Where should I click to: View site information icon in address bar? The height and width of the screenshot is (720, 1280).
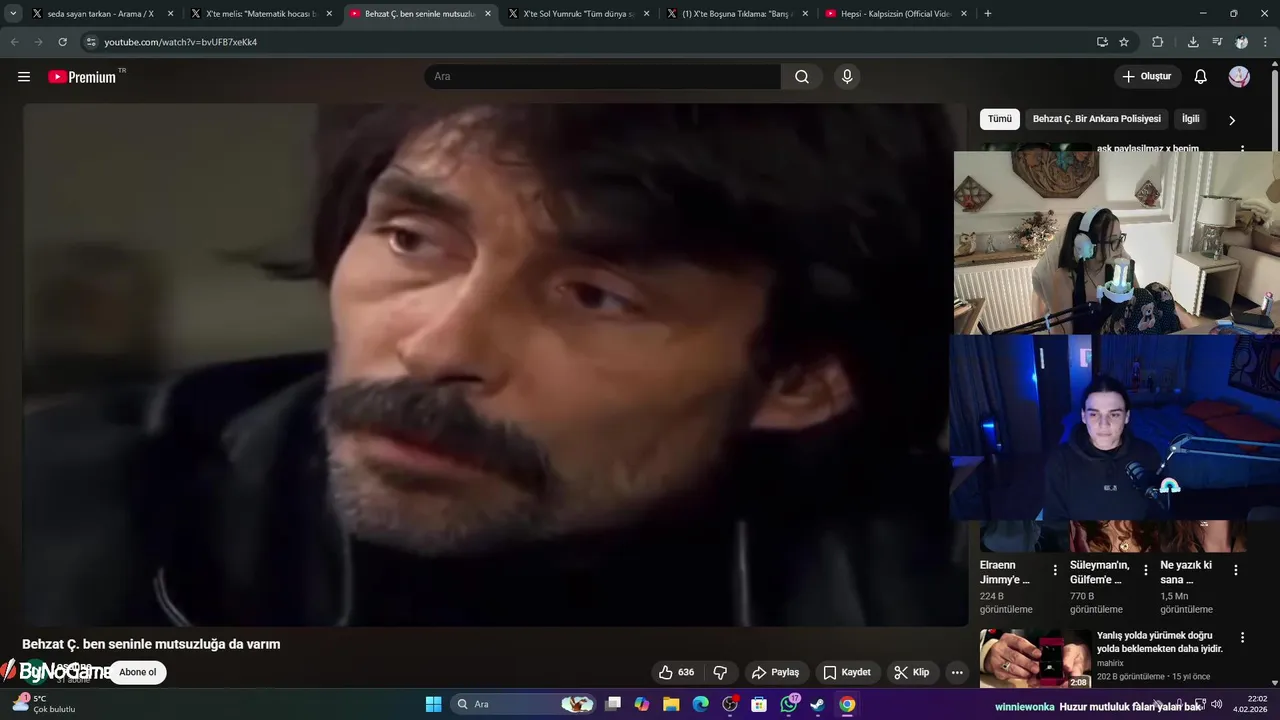pyautogui.click(x=91, y=42)
